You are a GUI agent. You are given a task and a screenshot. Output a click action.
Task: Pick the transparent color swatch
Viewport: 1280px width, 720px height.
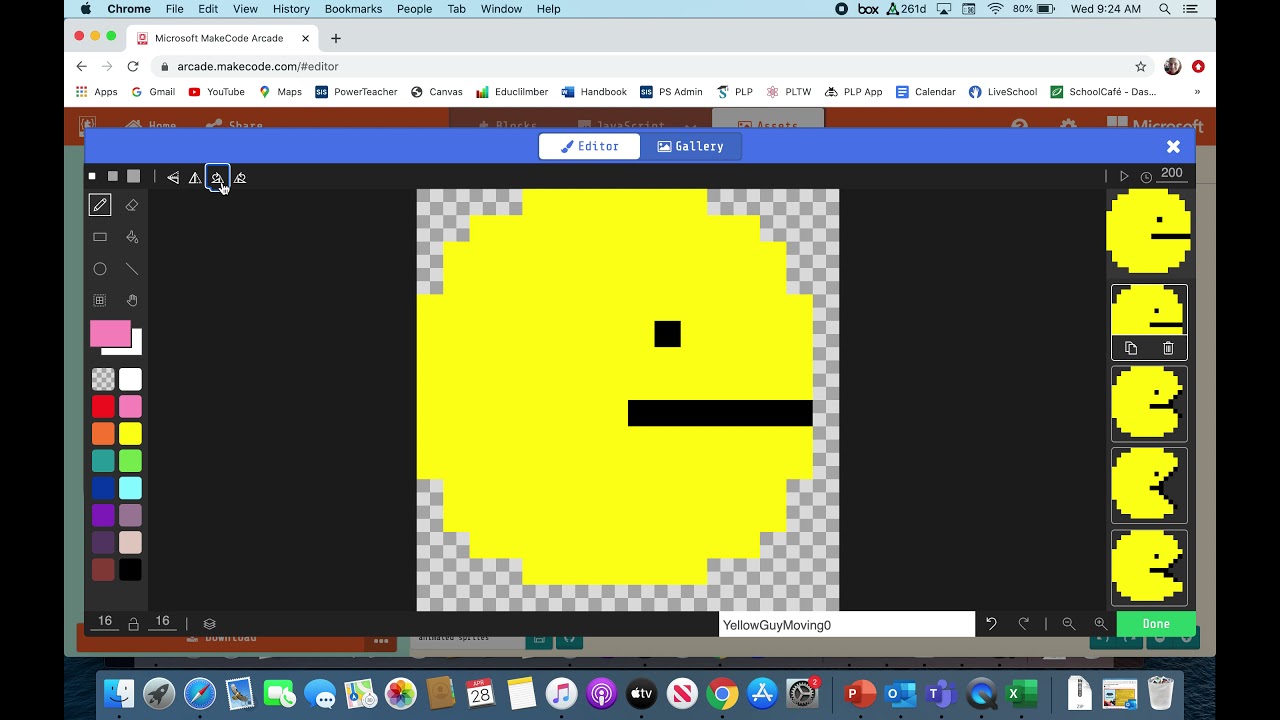point(103,379)
